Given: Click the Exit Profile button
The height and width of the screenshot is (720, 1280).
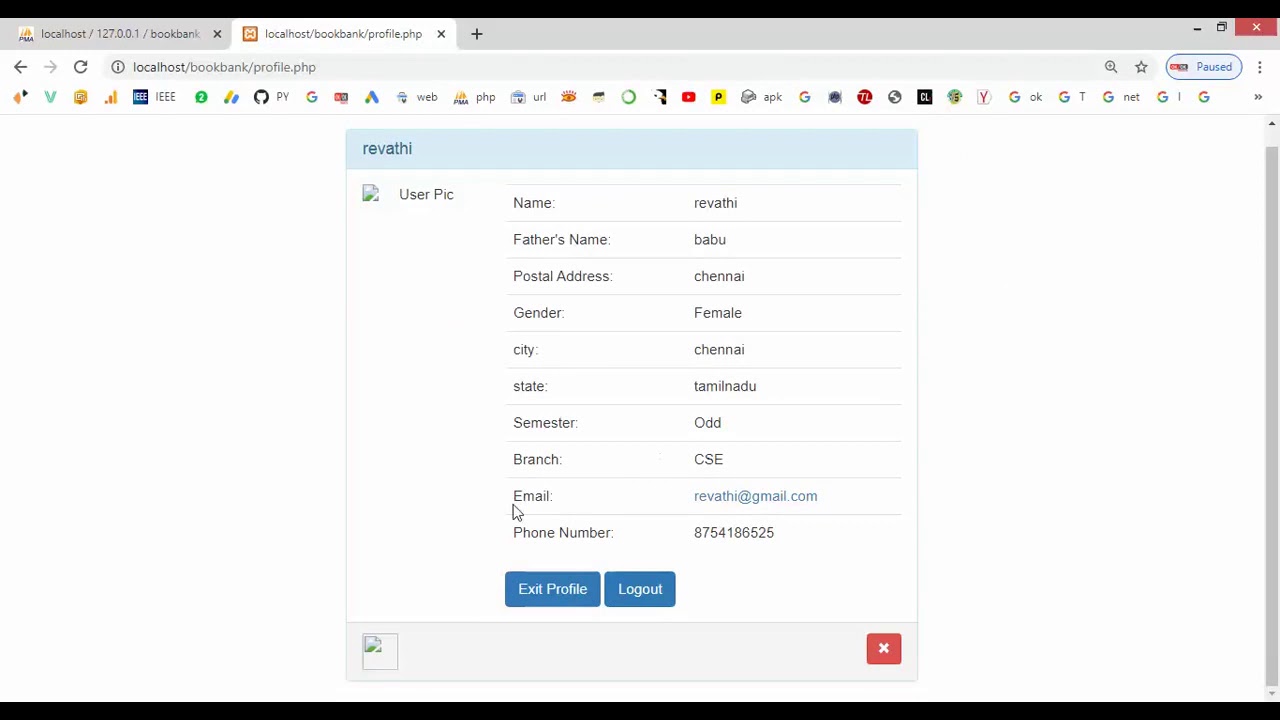Looking at the screenshot, I should click(553, 589).
